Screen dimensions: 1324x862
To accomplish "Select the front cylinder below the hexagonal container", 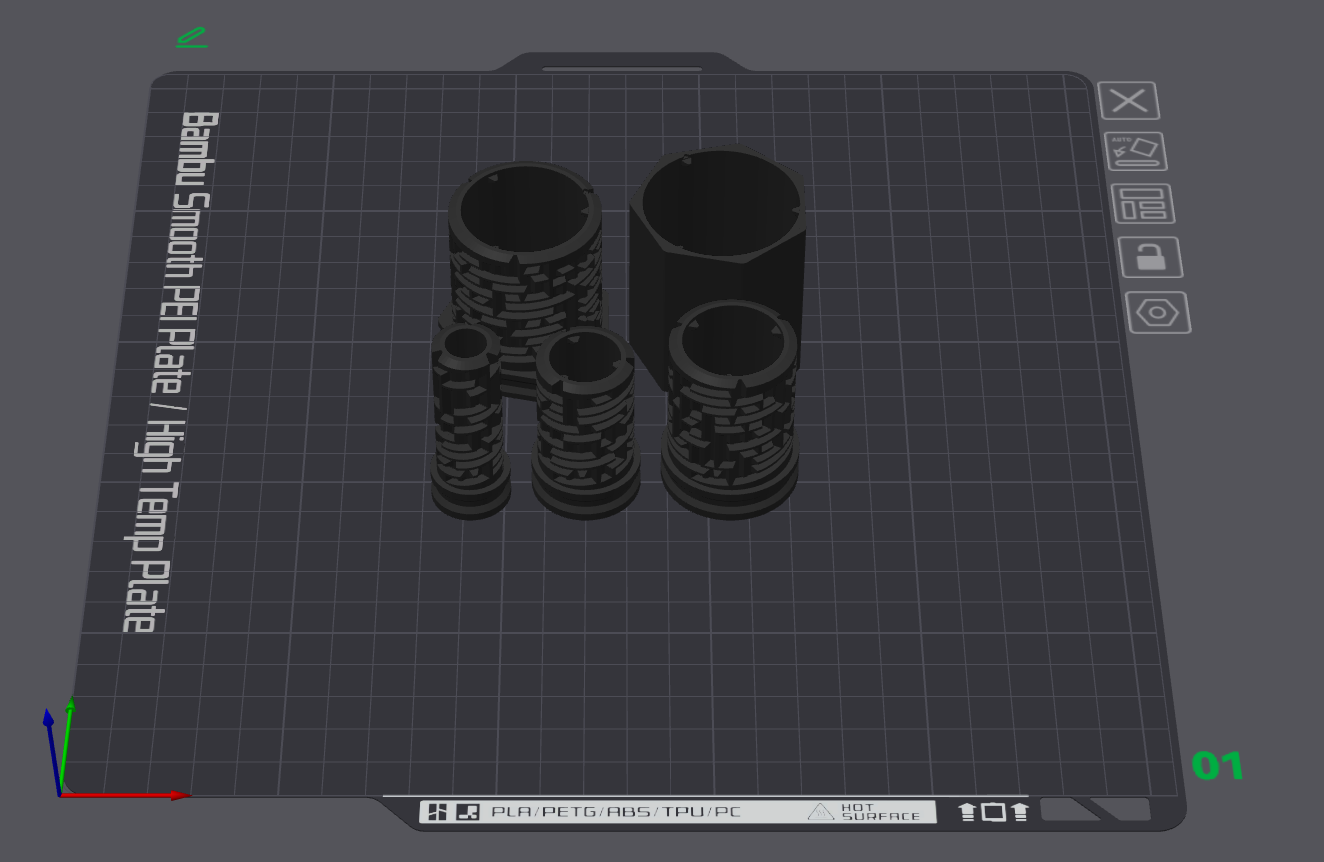I will click(731, 410).
